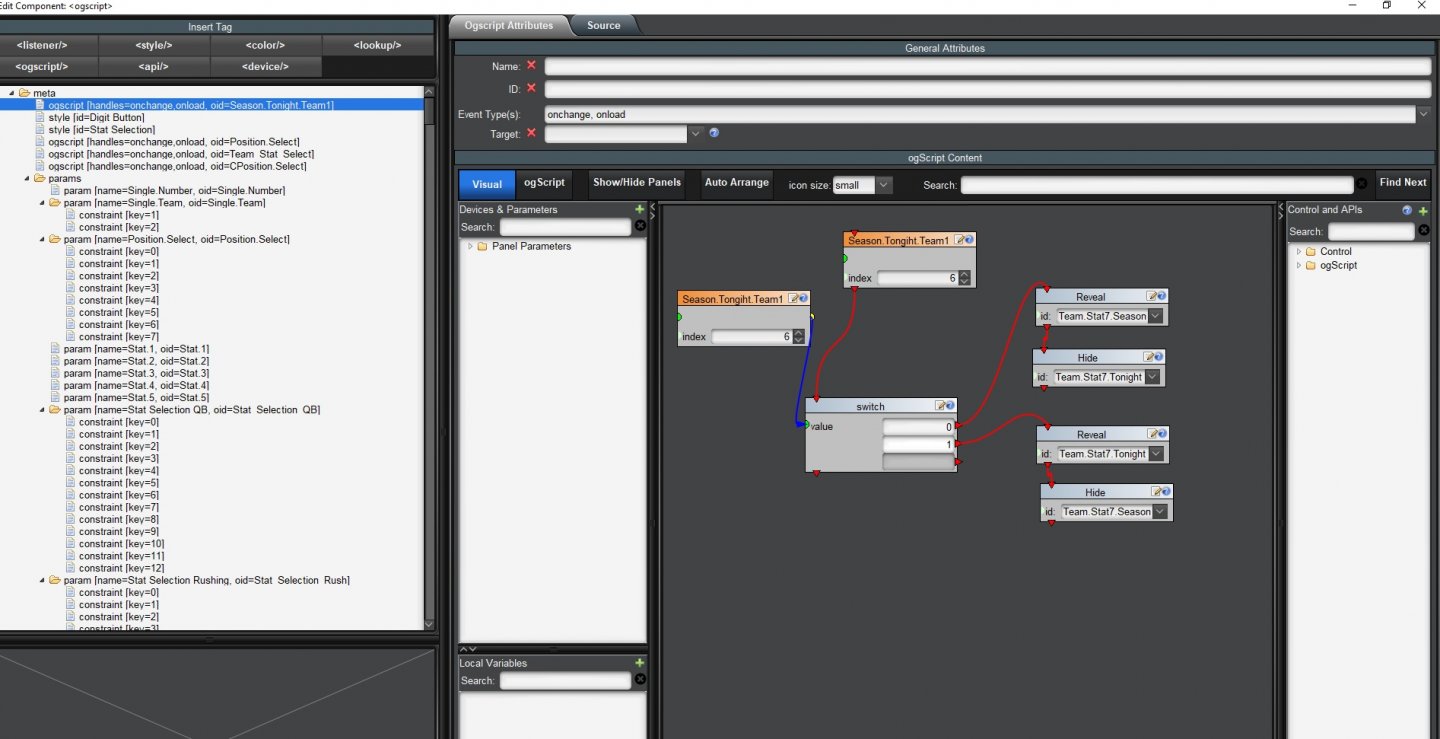Screen dimensions: 1440x739
Task: Focus the Name input field
Action: [988, 66]
